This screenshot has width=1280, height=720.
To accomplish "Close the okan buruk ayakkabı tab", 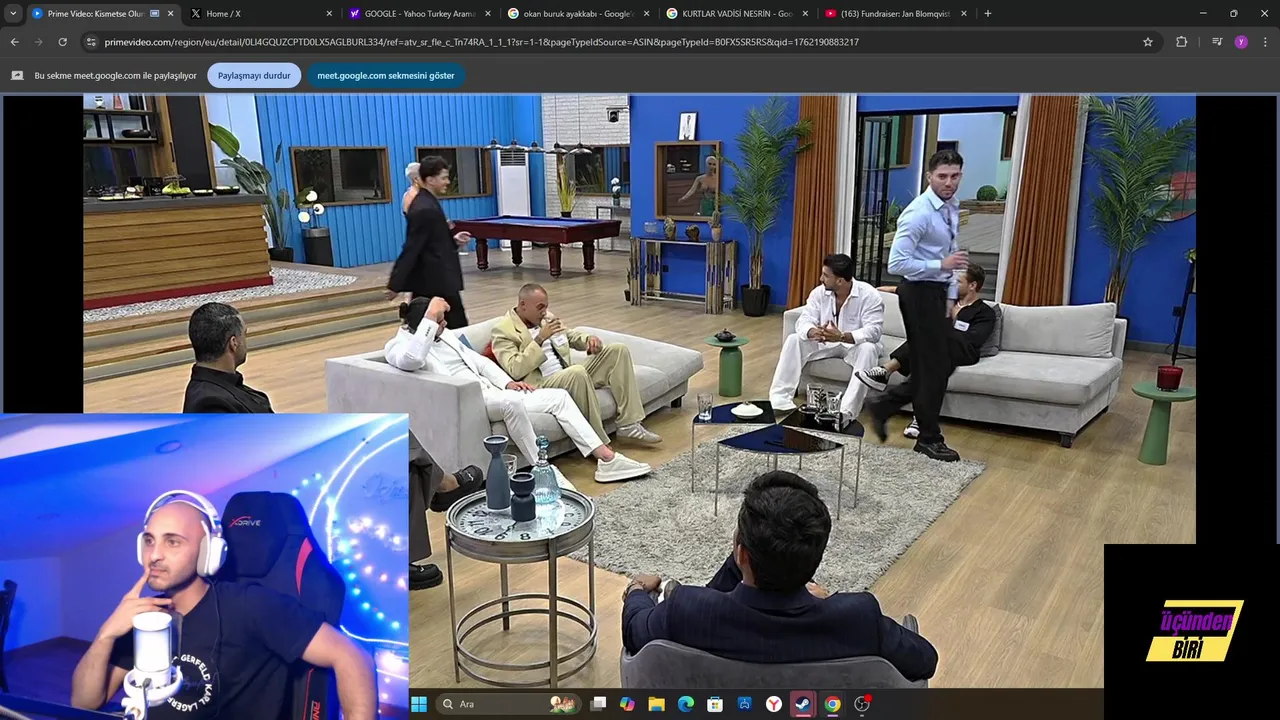I will pos(646,14).
